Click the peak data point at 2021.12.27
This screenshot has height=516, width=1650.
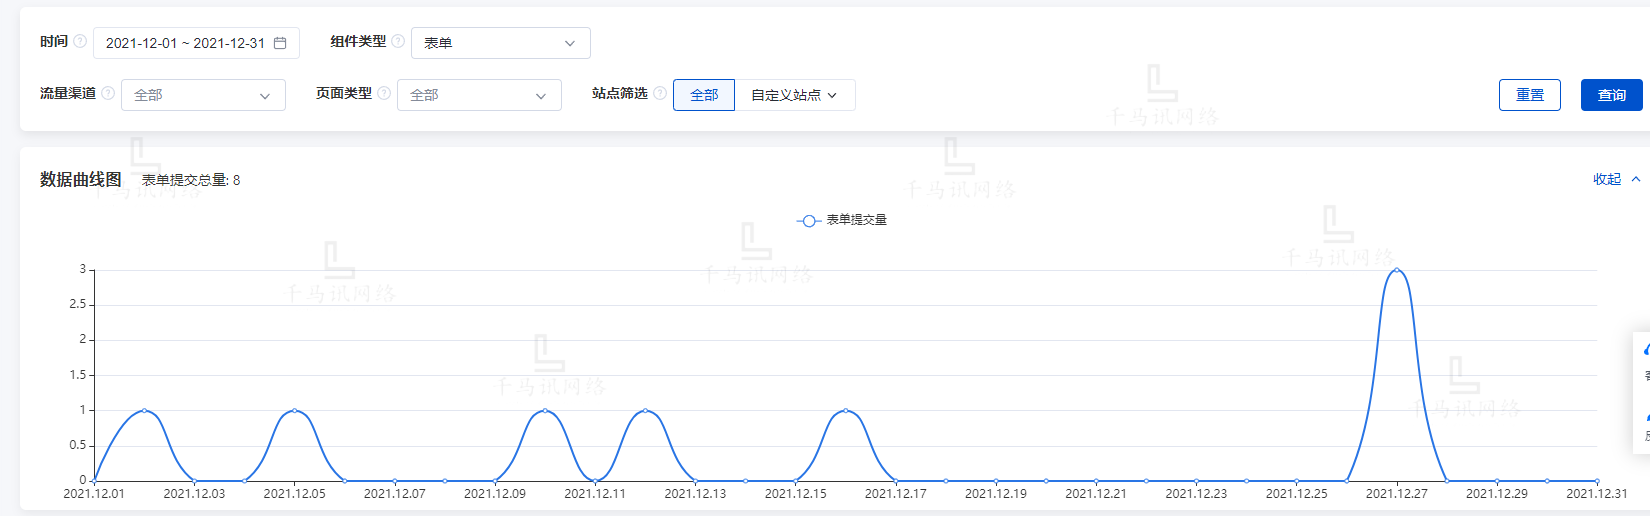coord(1396,270)
